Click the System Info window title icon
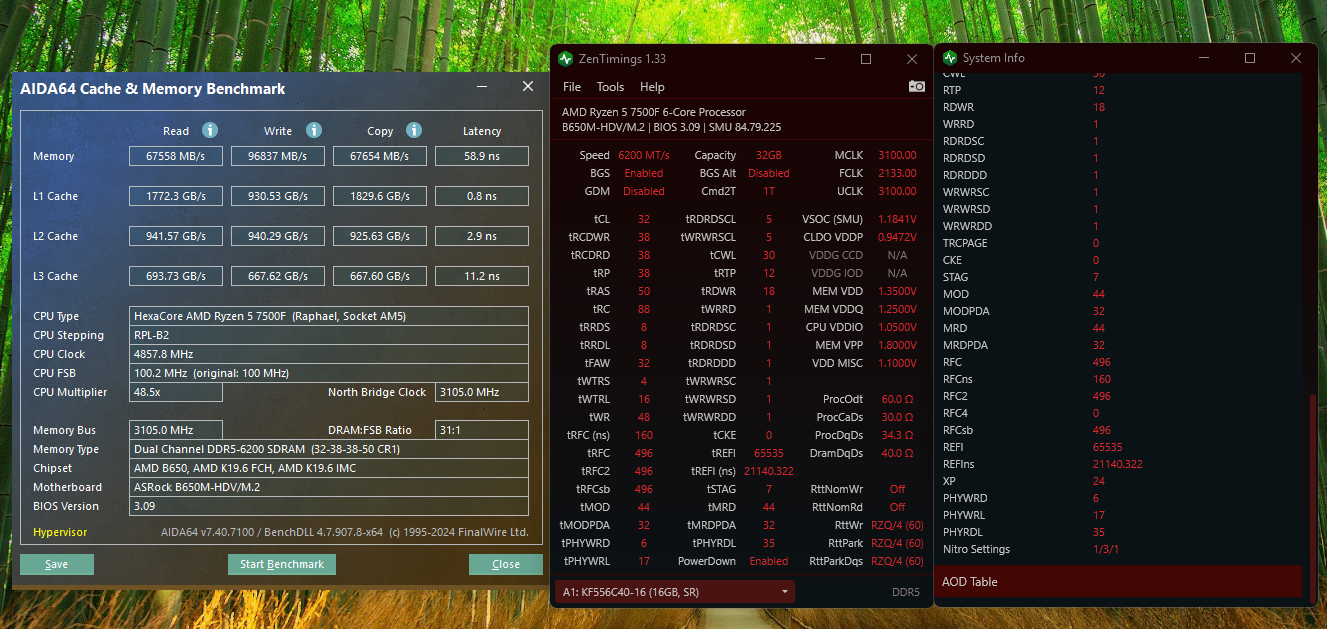The width and height of the screenshot is (1327, 629). click(949, 58)
